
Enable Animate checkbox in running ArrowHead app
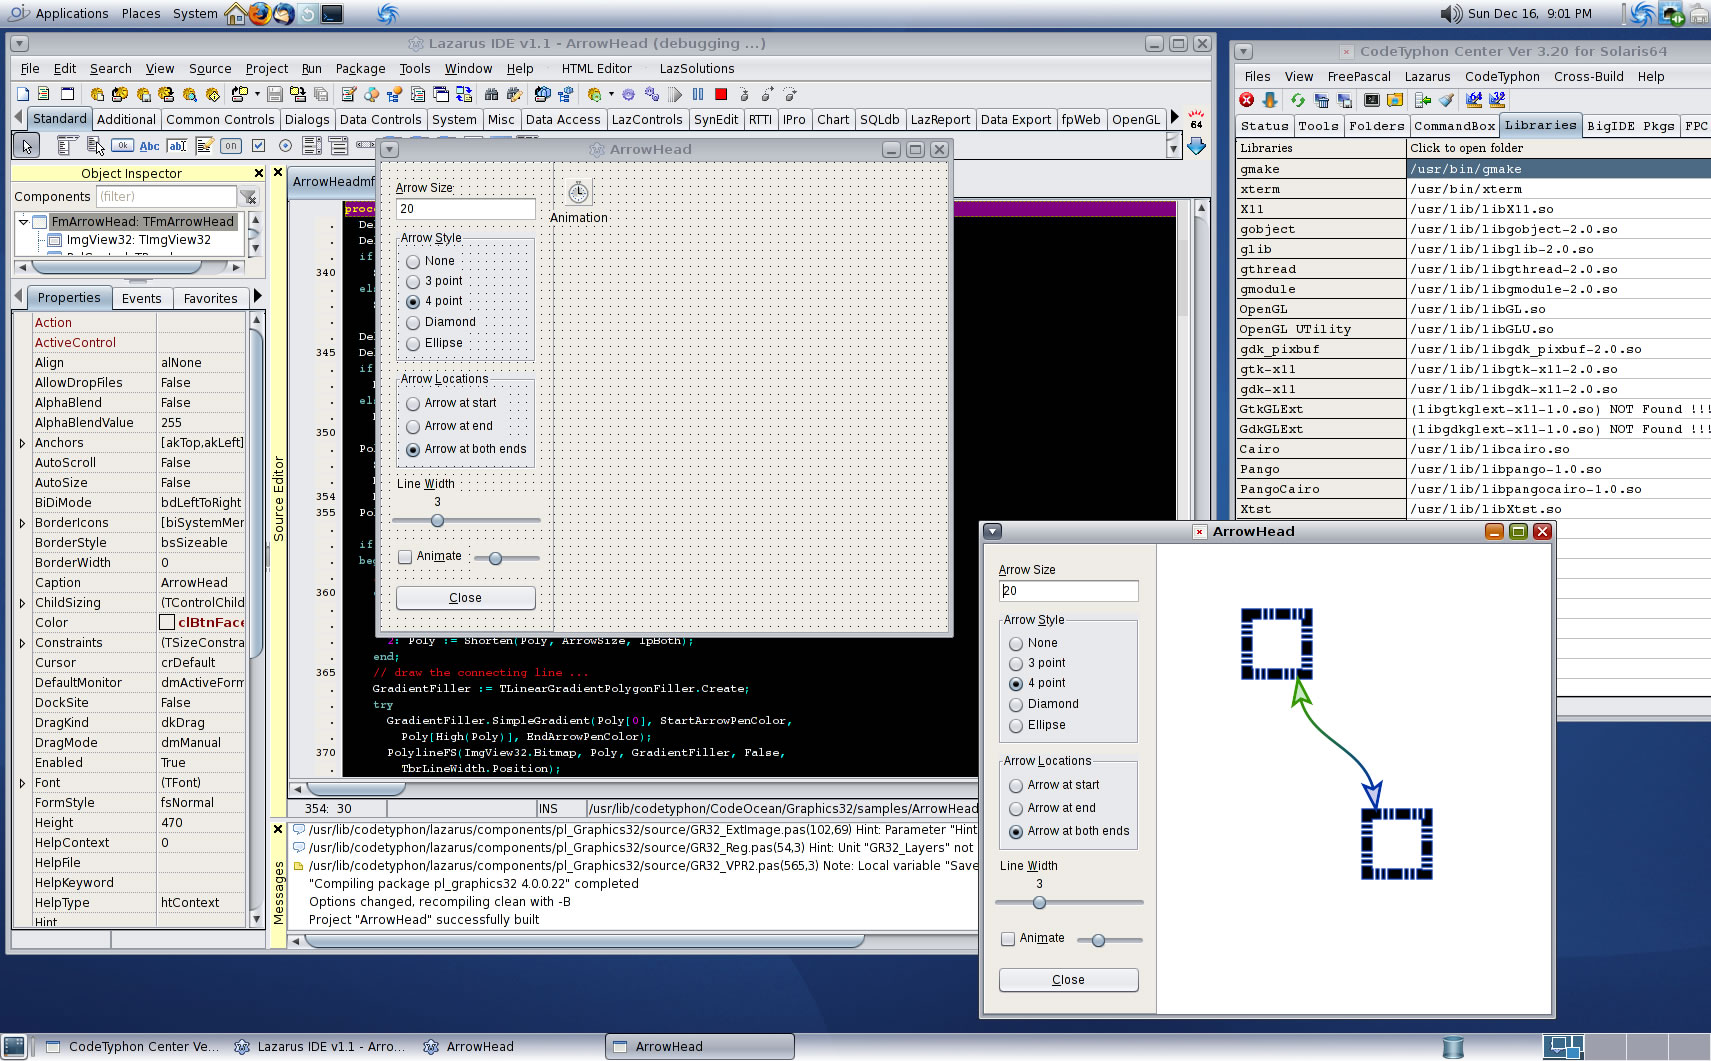[1008, 938]
